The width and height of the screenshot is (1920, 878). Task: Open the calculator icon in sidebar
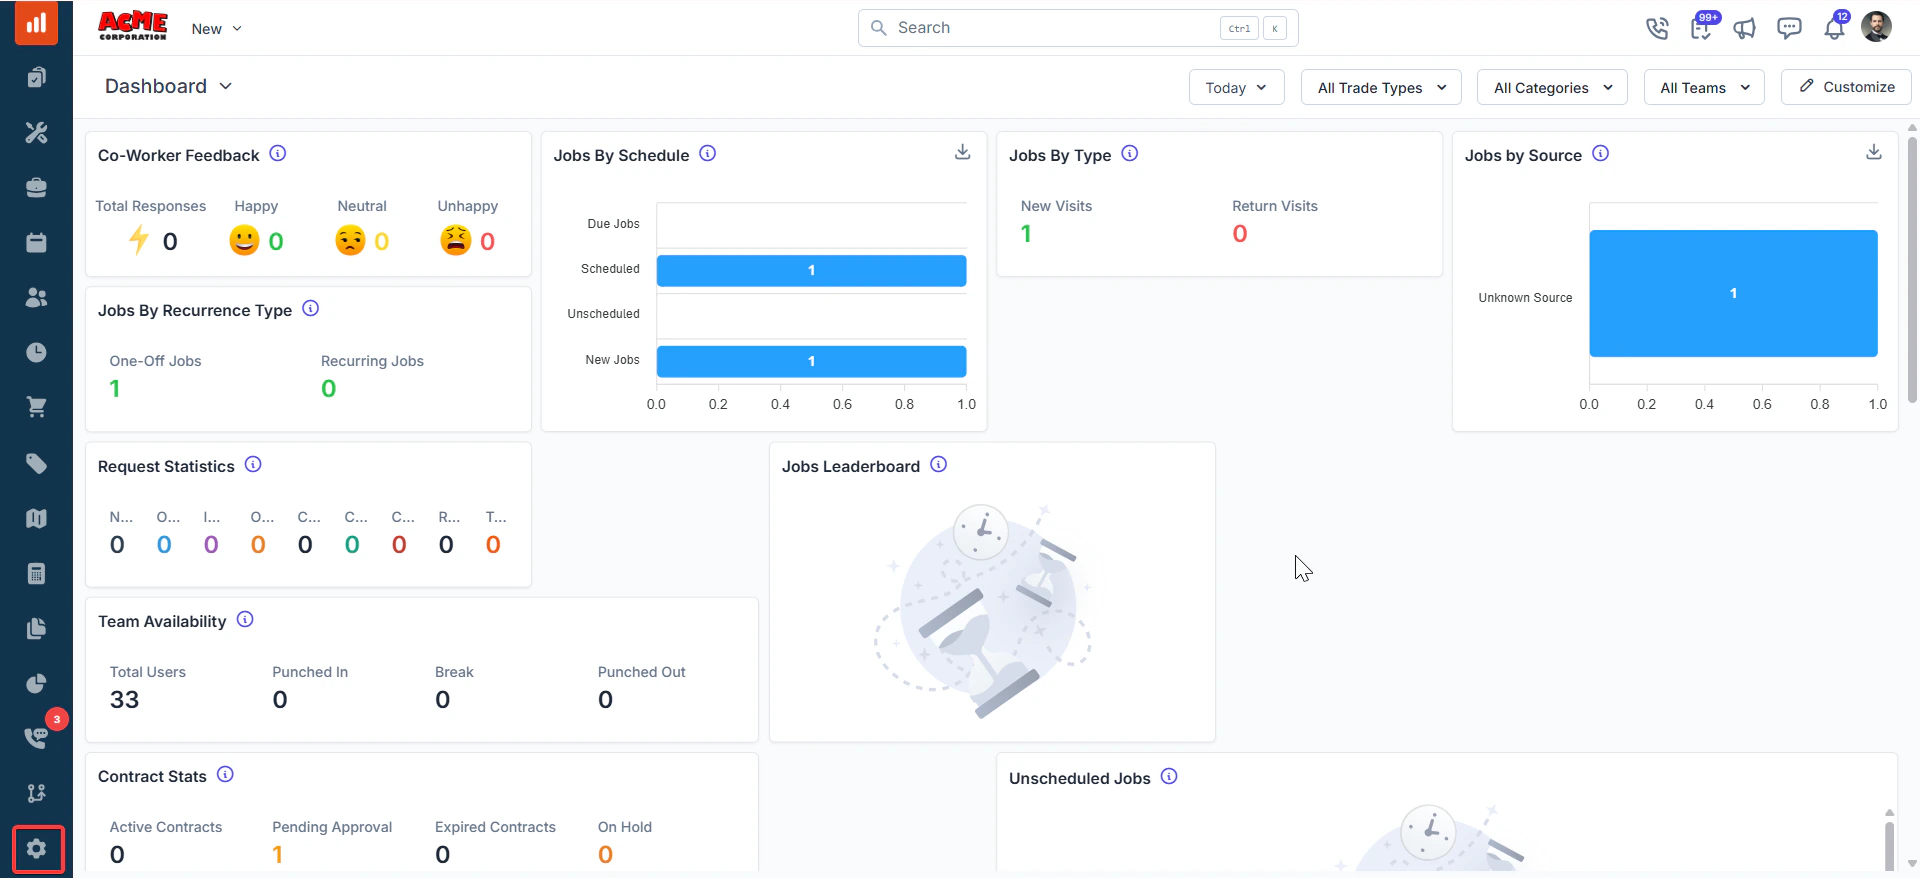(36, 573)
